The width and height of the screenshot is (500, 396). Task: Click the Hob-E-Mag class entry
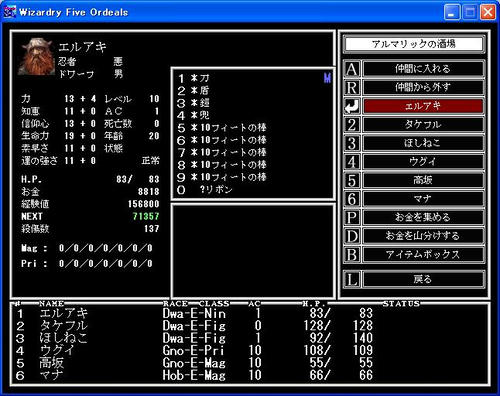[194, 375]
